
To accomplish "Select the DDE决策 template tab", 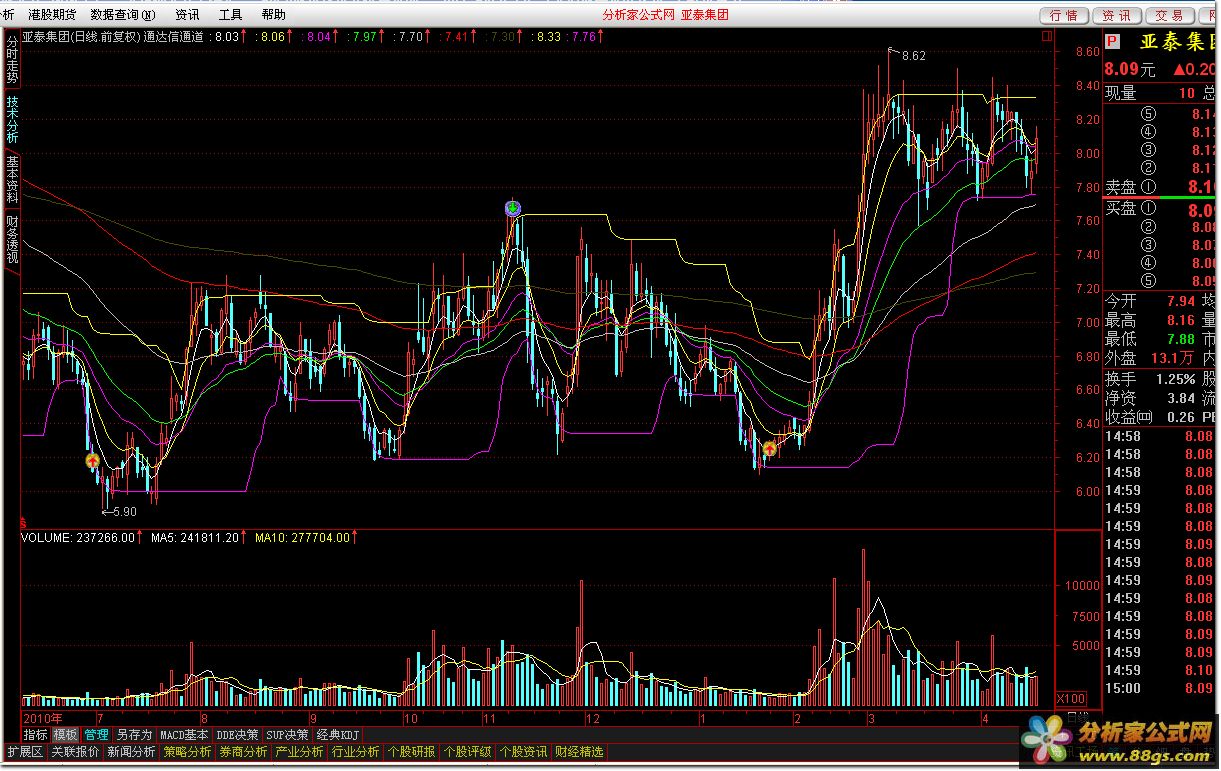I will tap(238, 734).
